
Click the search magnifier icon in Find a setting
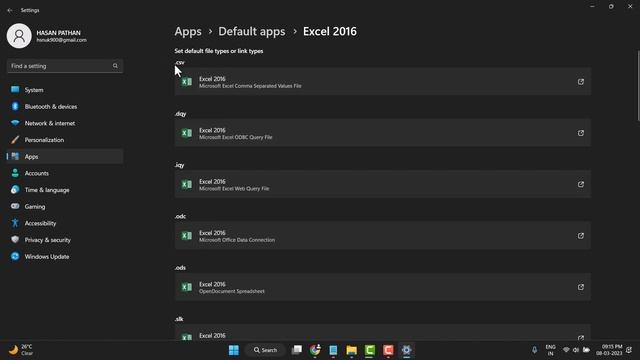[115, 66]
